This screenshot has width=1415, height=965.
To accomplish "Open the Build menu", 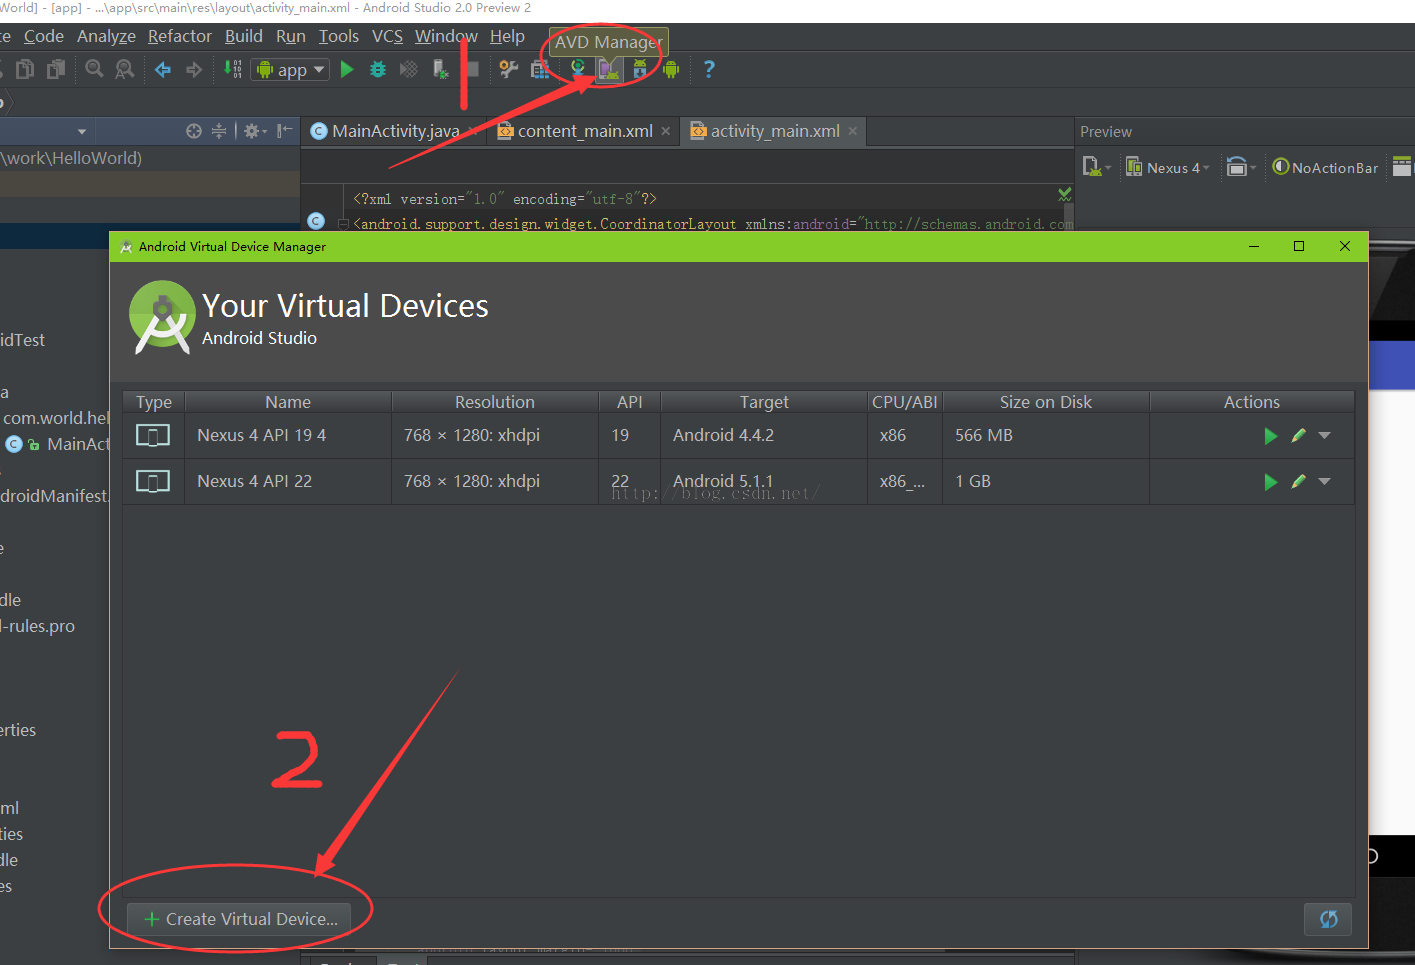I will coord(244,36).
